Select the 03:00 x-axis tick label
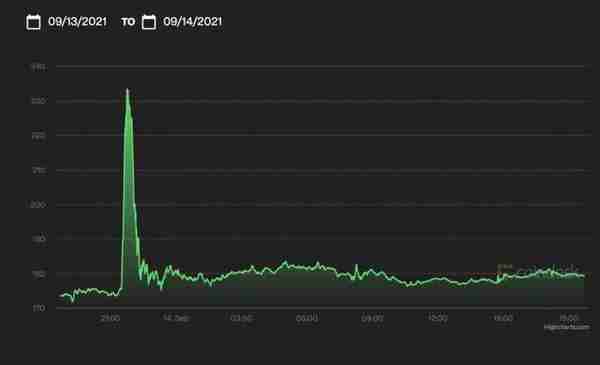 pyautogui.click(x=242, y=318)
